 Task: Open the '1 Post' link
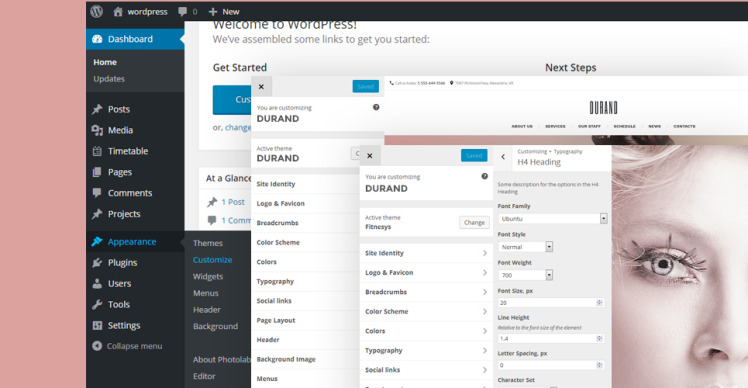coord(233,202)
